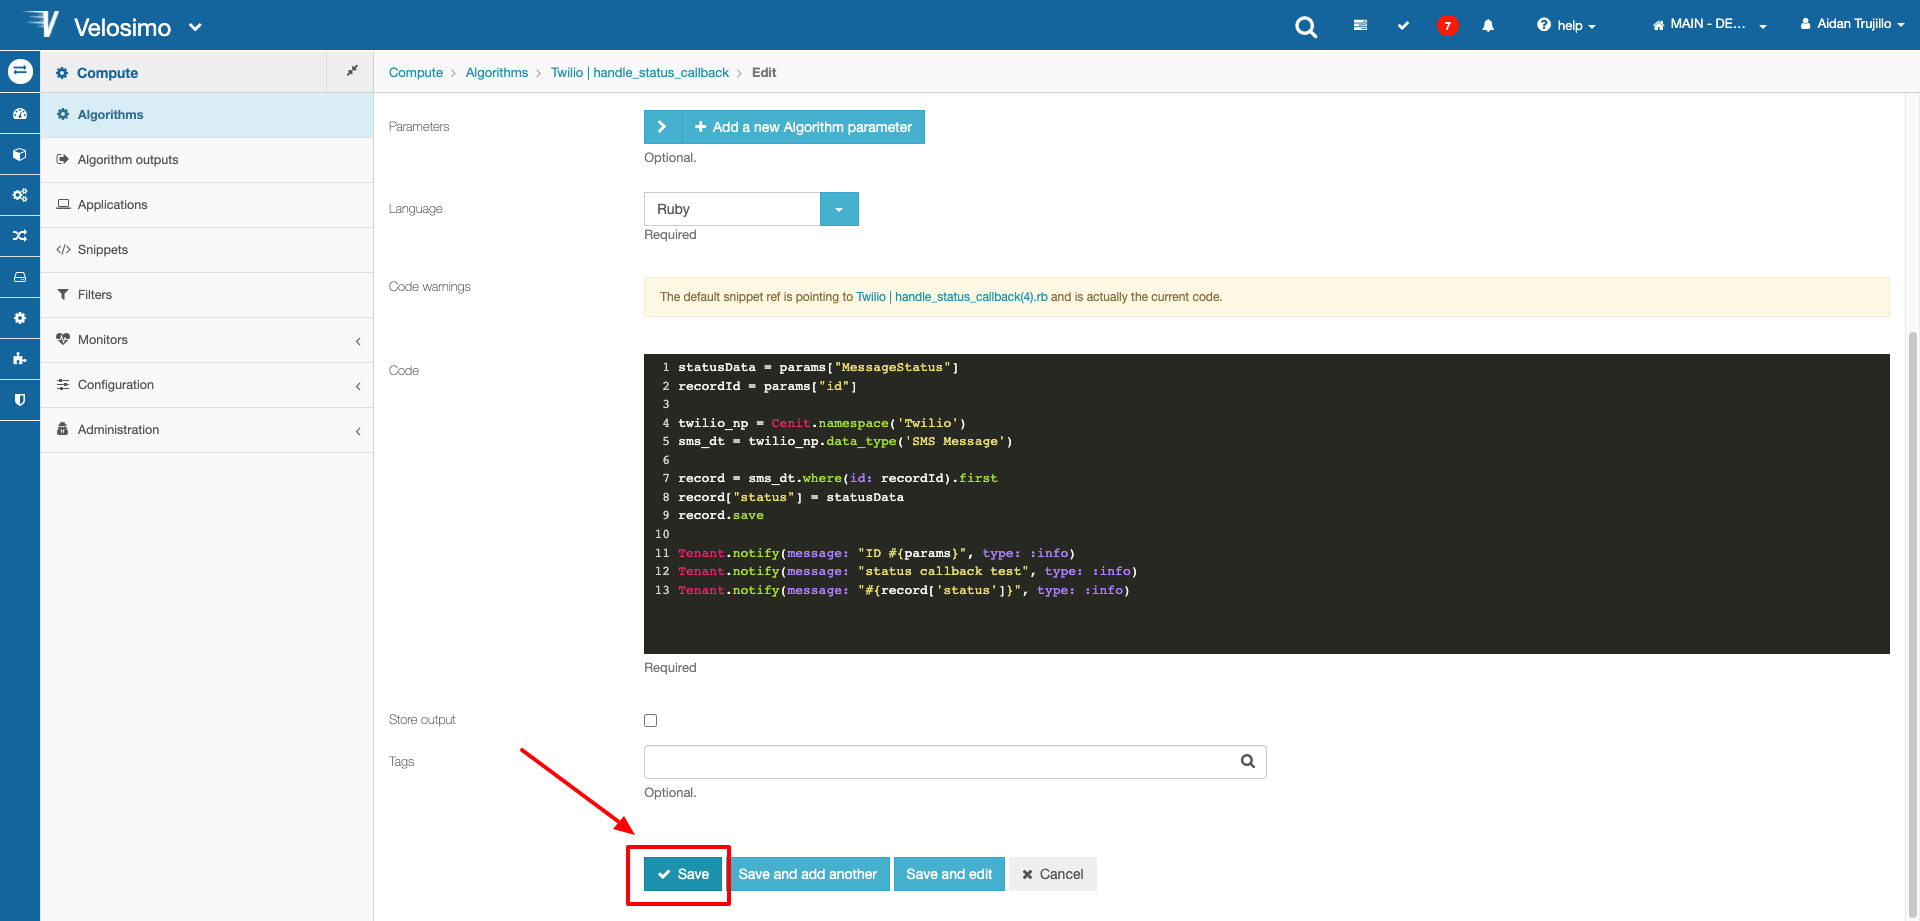This screenshot has width=1920, height=921.
Task: Open the puzzle piece icon in rail
Action: point(20,359)
